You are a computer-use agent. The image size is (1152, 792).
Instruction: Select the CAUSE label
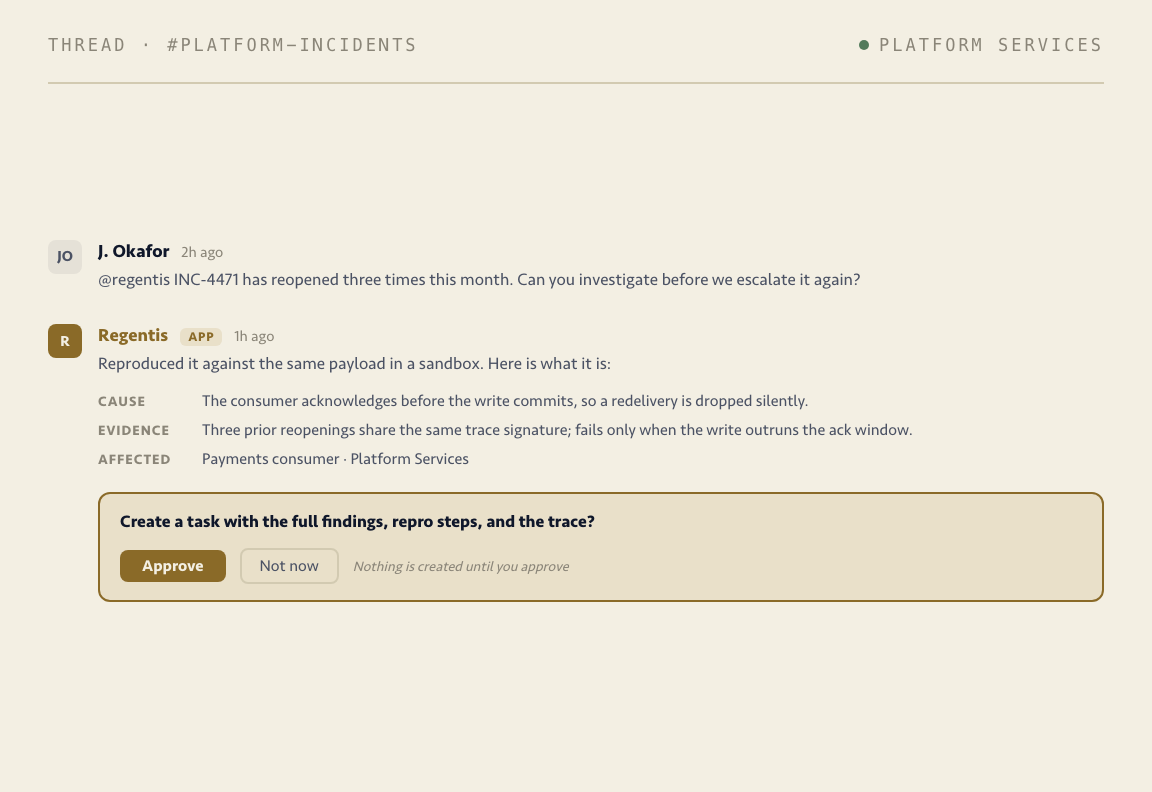pos(122,401)
